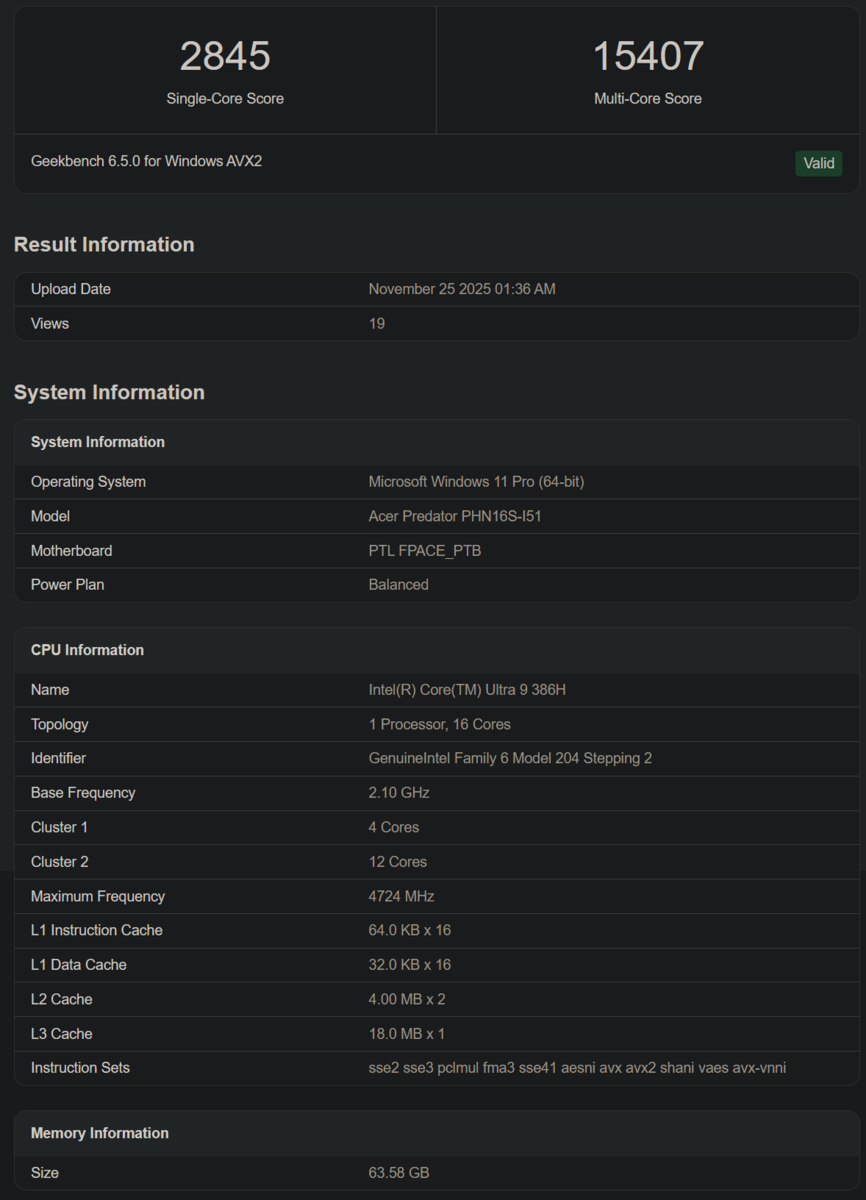This screenshot has height=1200, width=866.
Task: Click the Geekbench 6.5.0 for Windows AVX2 text
Action: 146,161
